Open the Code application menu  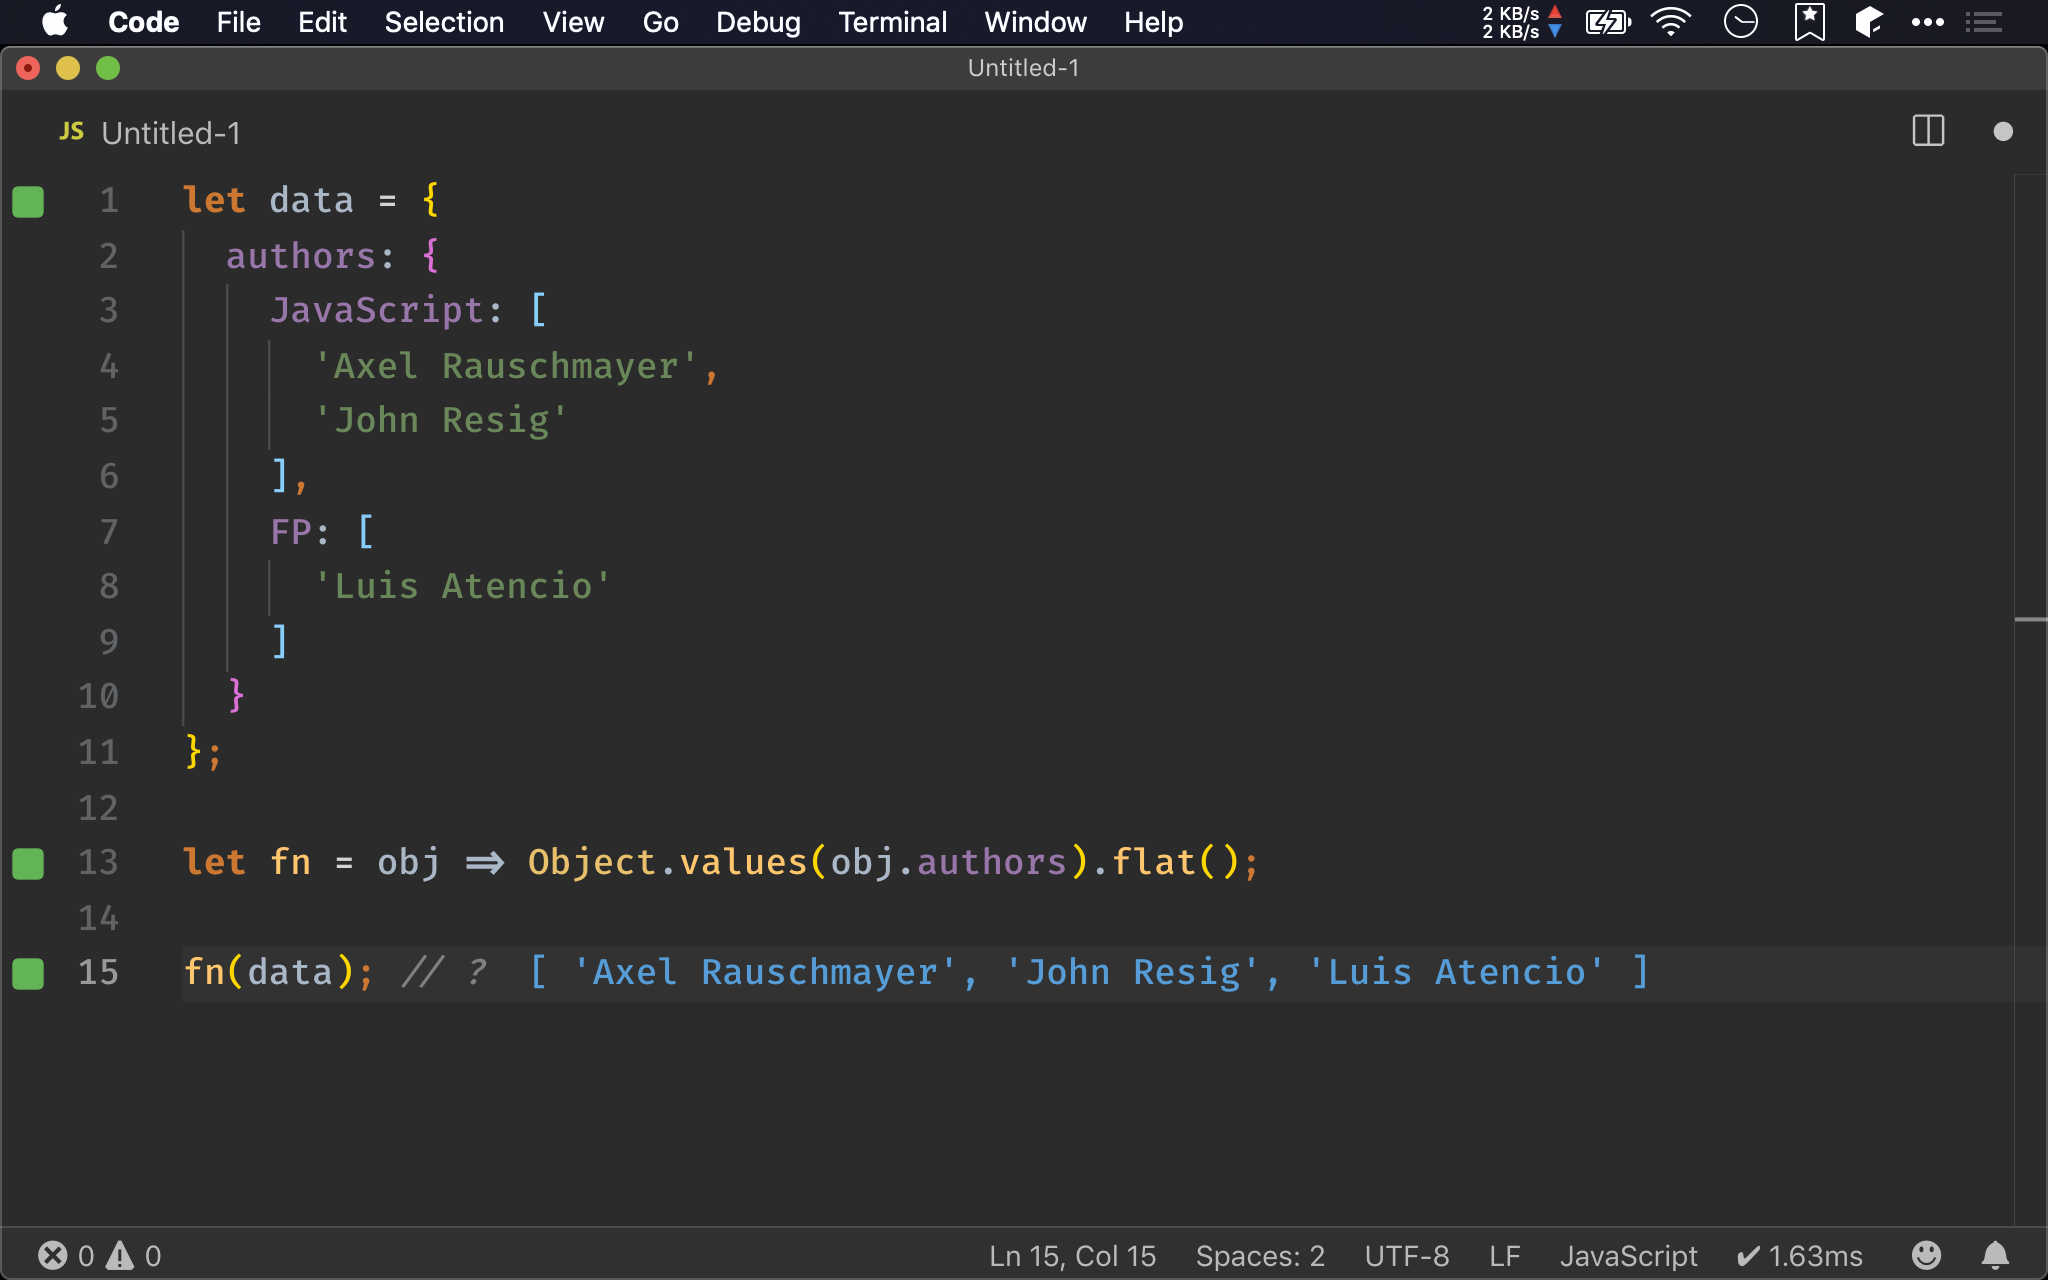(x=143, y=22)
